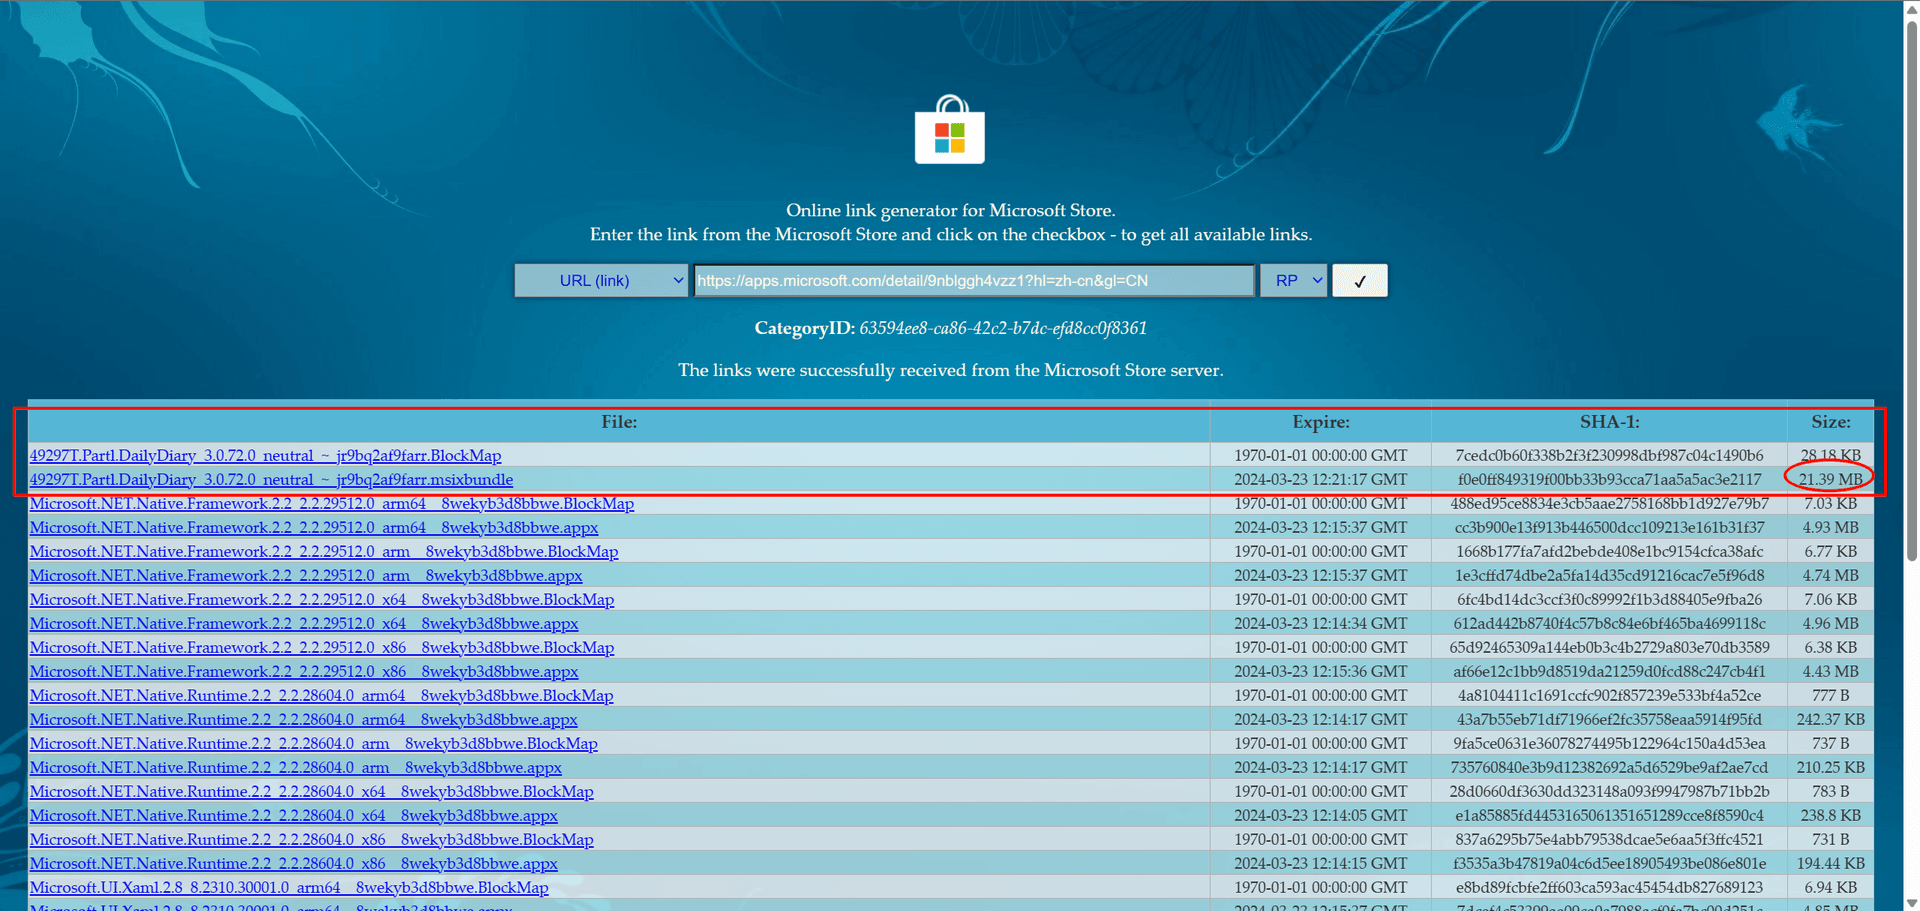Click the Microsoft Store URL input field
The width and height of the screenshot is (1920, 911).
[974, 281]
